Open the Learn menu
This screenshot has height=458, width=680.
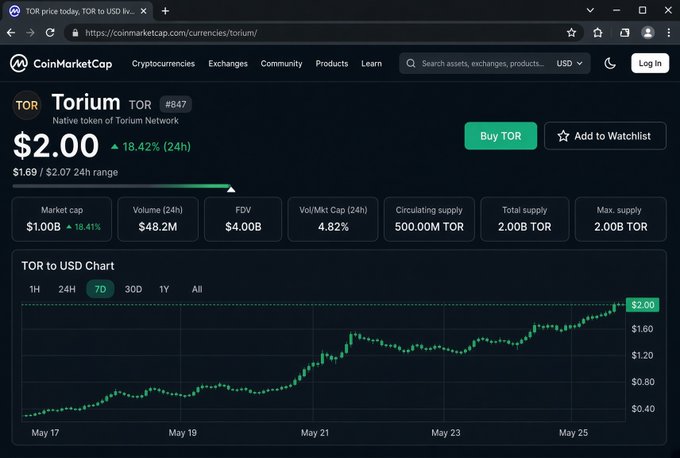pos(372,63)
